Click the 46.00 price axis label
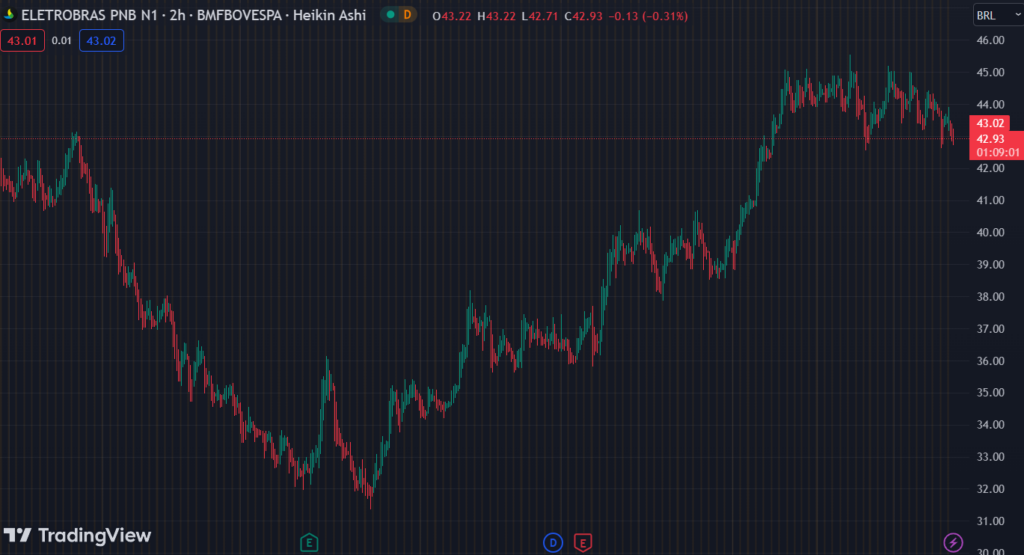 [x=990, y=40]
